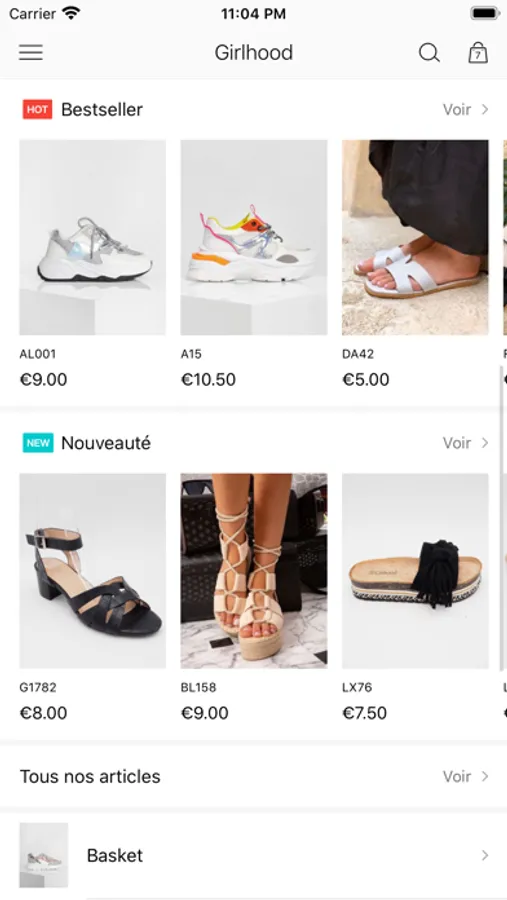This screenshot has height=900, width=507.
Task: Select the A15 colorful sneaker image
Action: (x=254, y=237)
